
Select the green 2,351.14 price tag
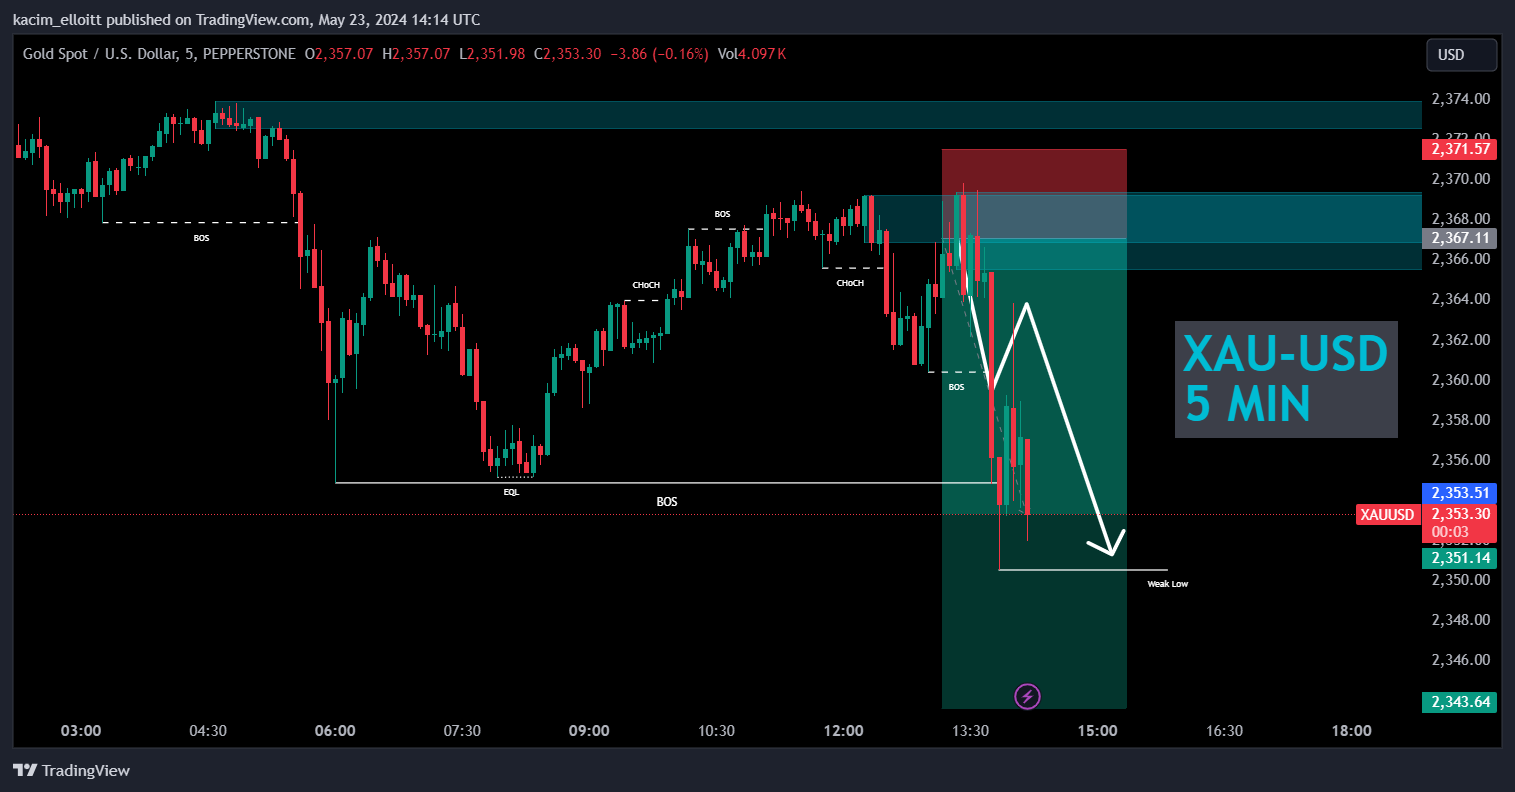coord(1460,558)
